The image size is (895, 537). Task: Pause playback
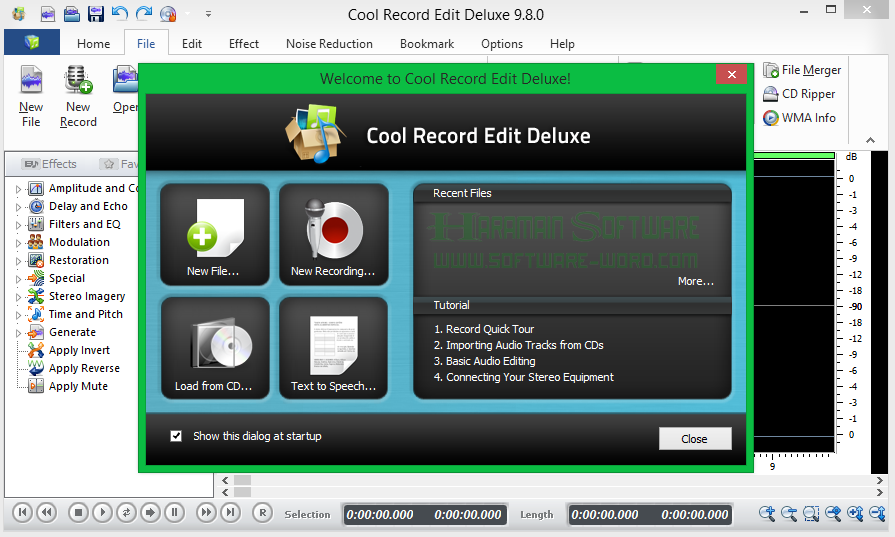pyautogui.click(x=175, y=512)
